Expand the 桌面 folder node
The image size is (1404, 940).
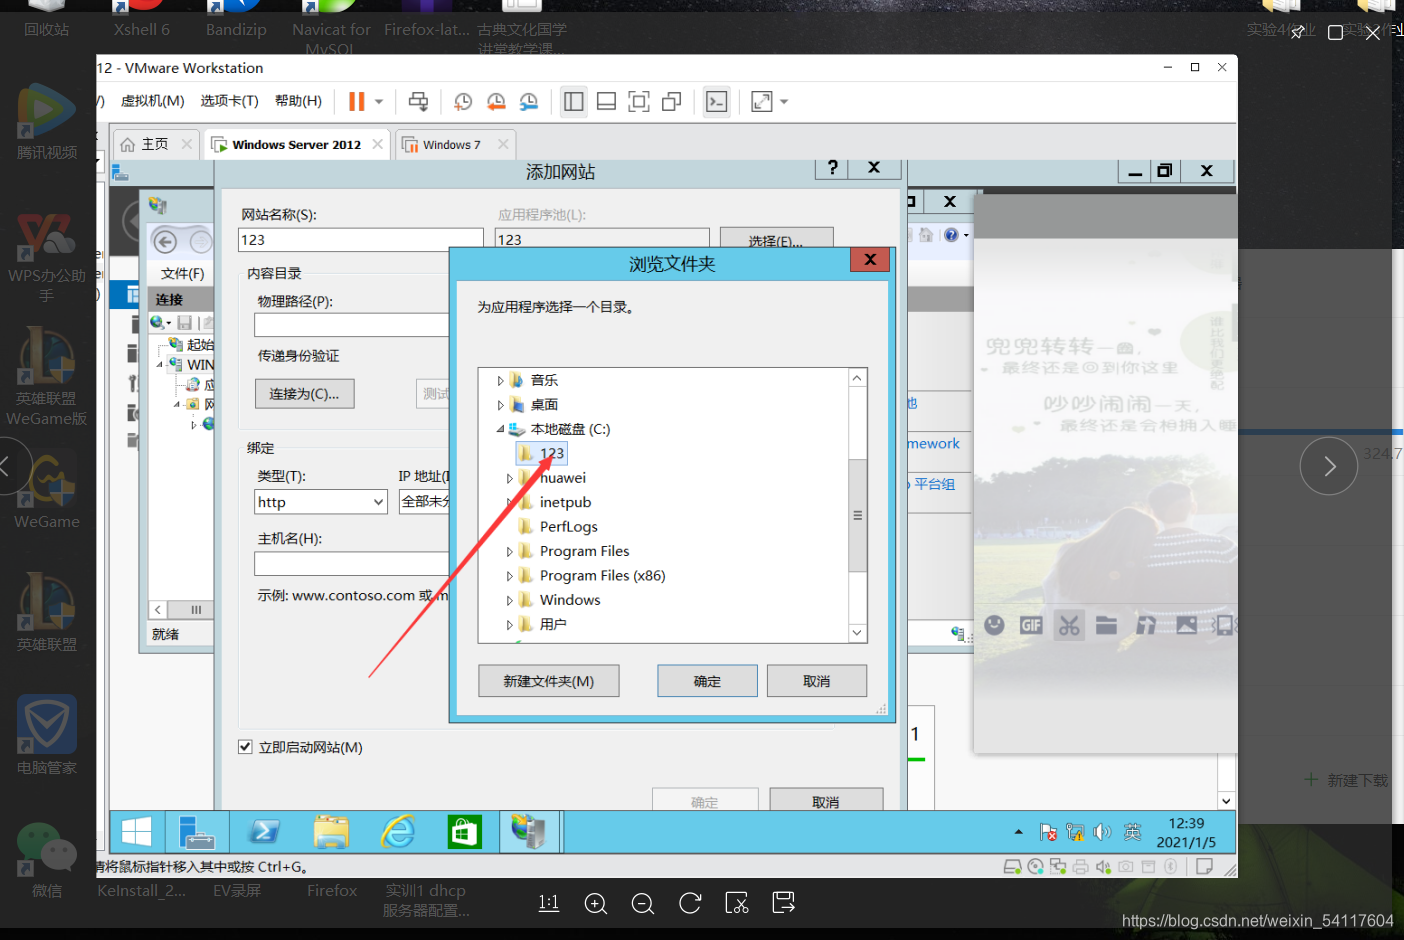[x=500, y=405]
